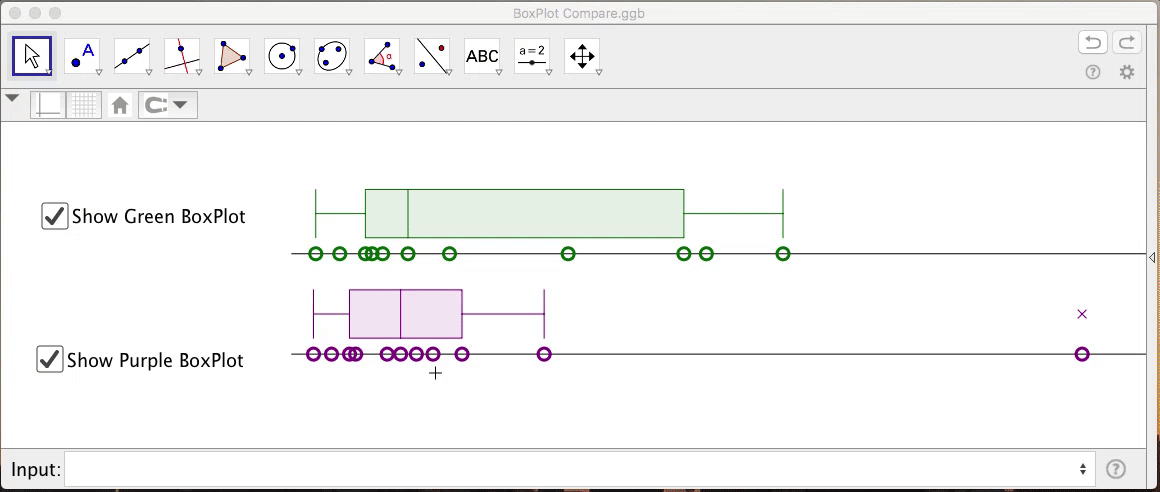Collapse the style bar triangle
The image size is (1160, 492).
(x=12, y=98)
